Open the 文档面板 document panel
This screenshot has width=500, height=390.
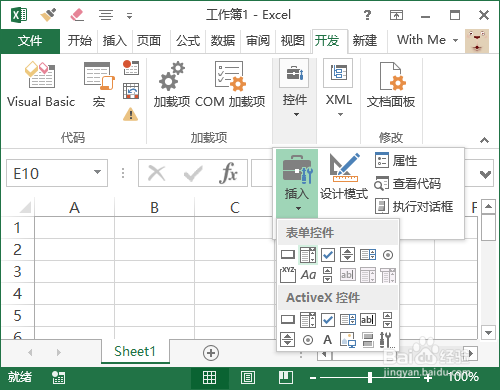click(x=391, y=85)
